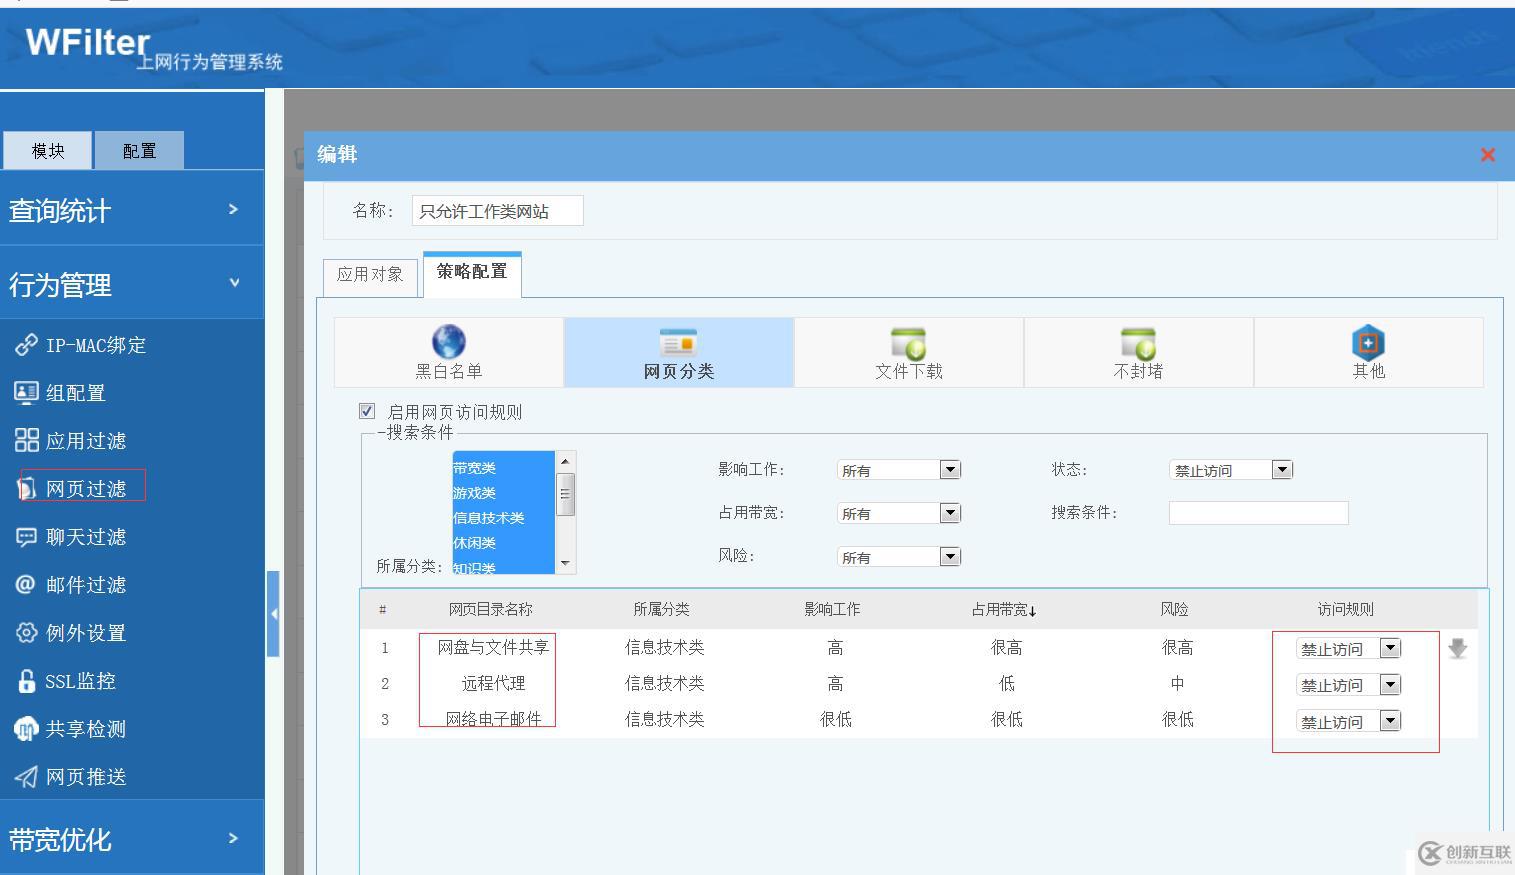1515x875 pixels.
Task: Click the 搜索条件 text field
Action: (1258, 513)
